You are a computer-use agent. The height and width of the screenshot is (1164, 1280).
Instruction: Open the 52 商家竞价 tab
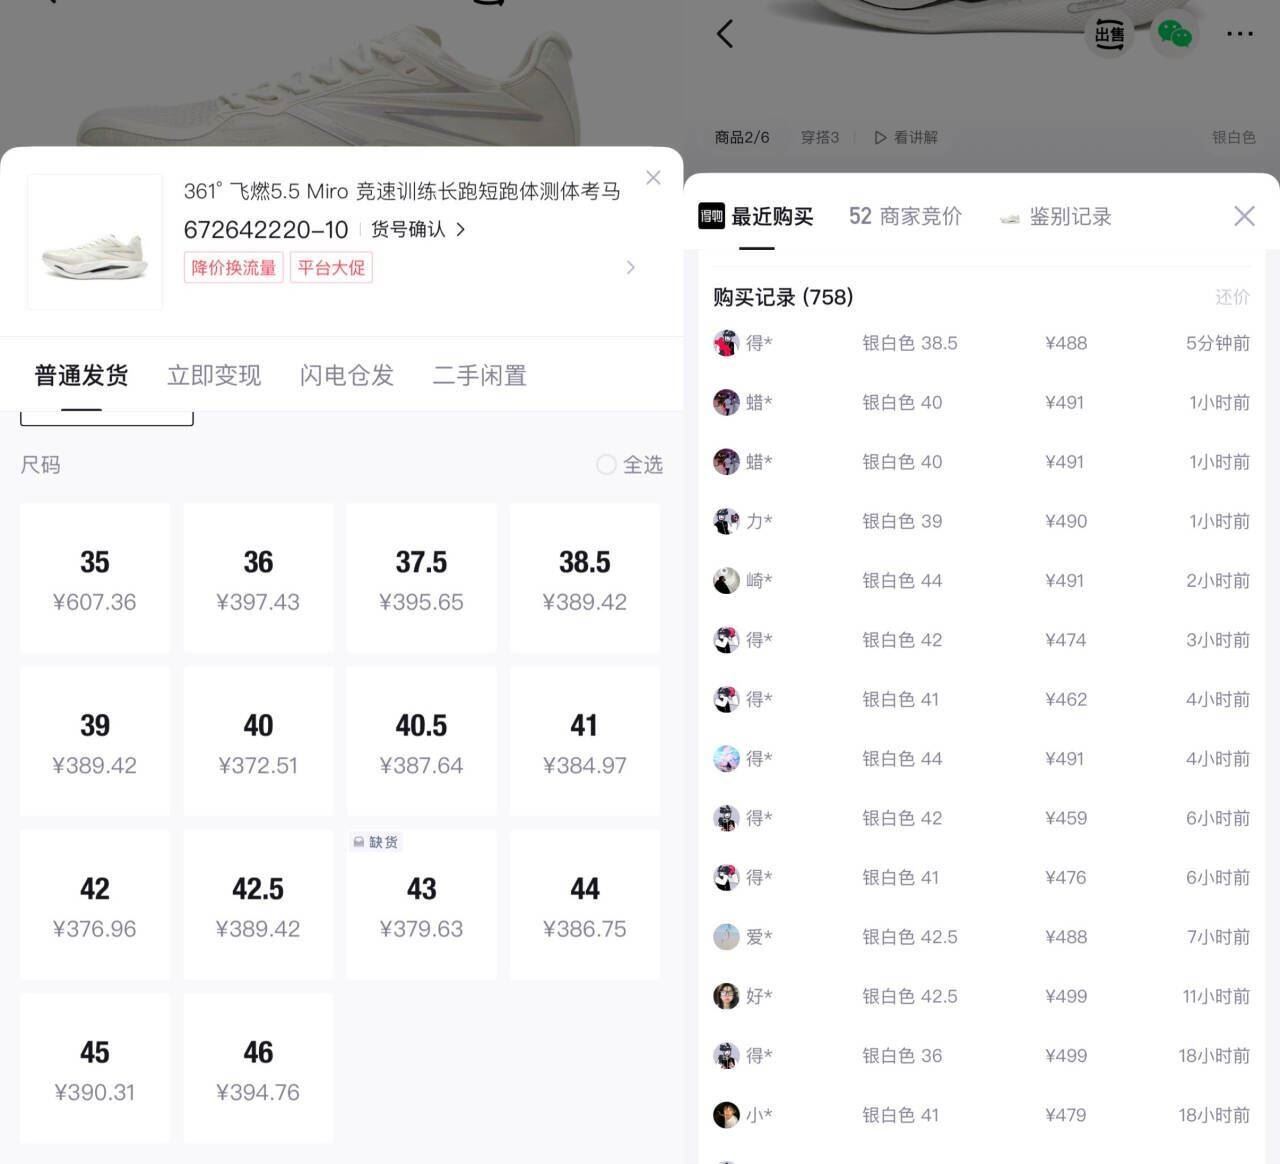point(905,216)
